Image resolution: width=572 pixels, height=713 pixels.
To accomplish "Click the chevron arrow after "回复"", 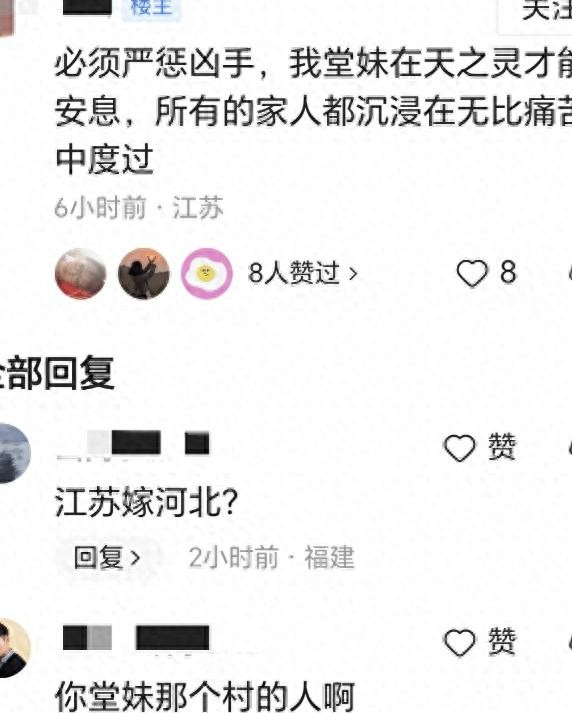I will pos(135,557).
